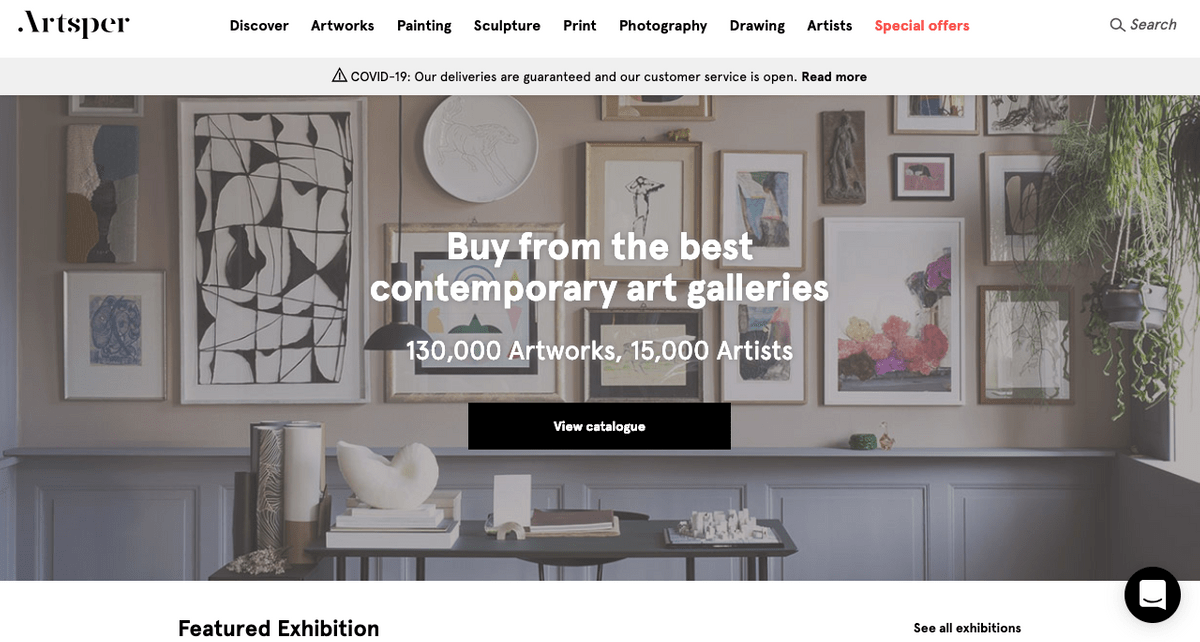Click the View catalogue button
The height and width of the screenshot is (642, 1200).
pos(599,426)
